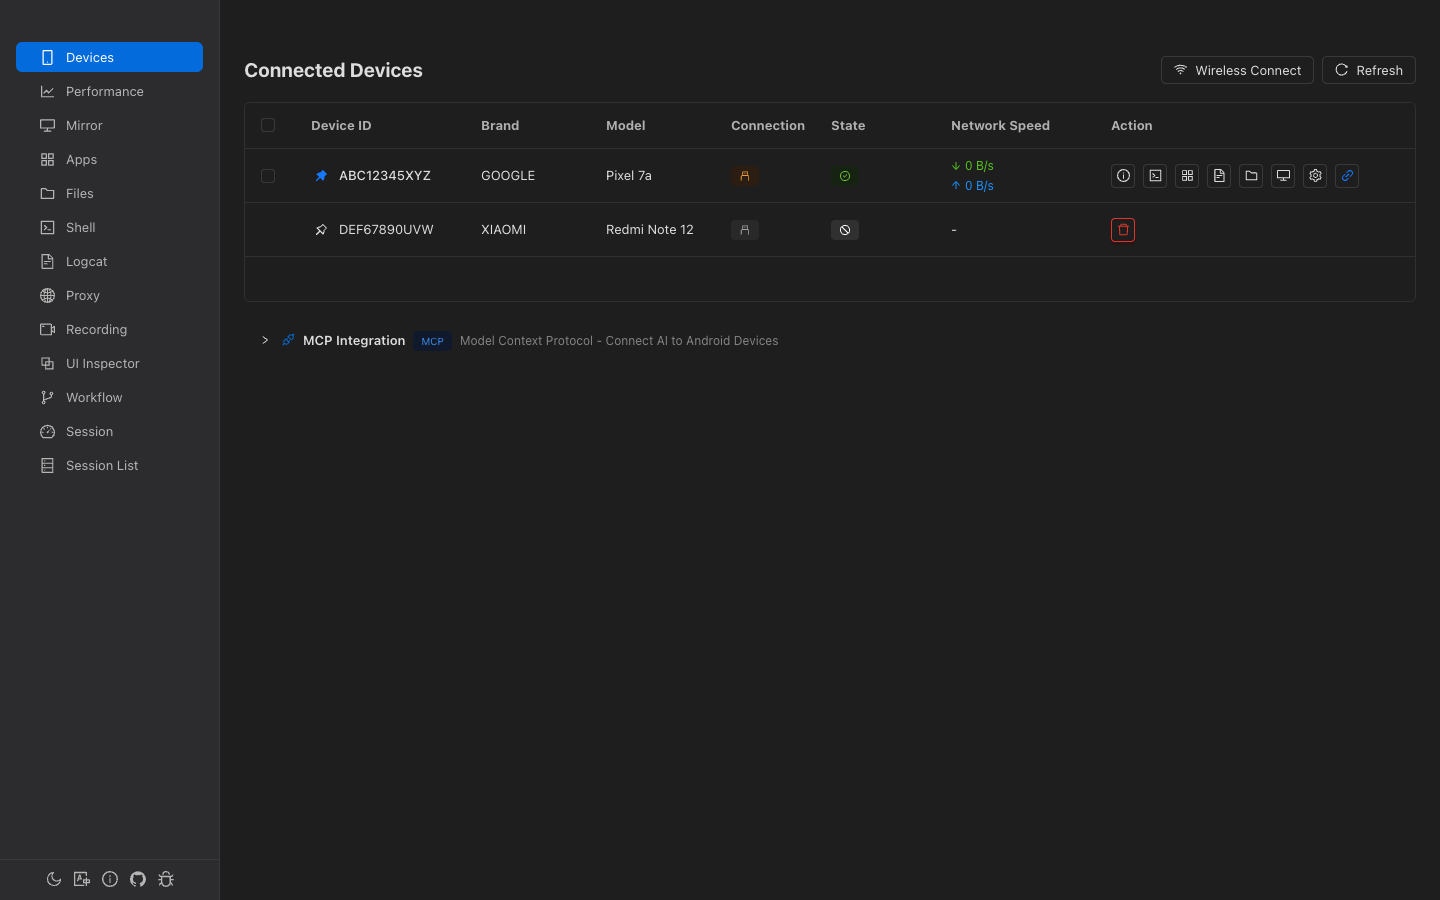This screenshot has width=1440, height=900.
Task: Refresh the connected devices list
Action: click(1368, 70)
